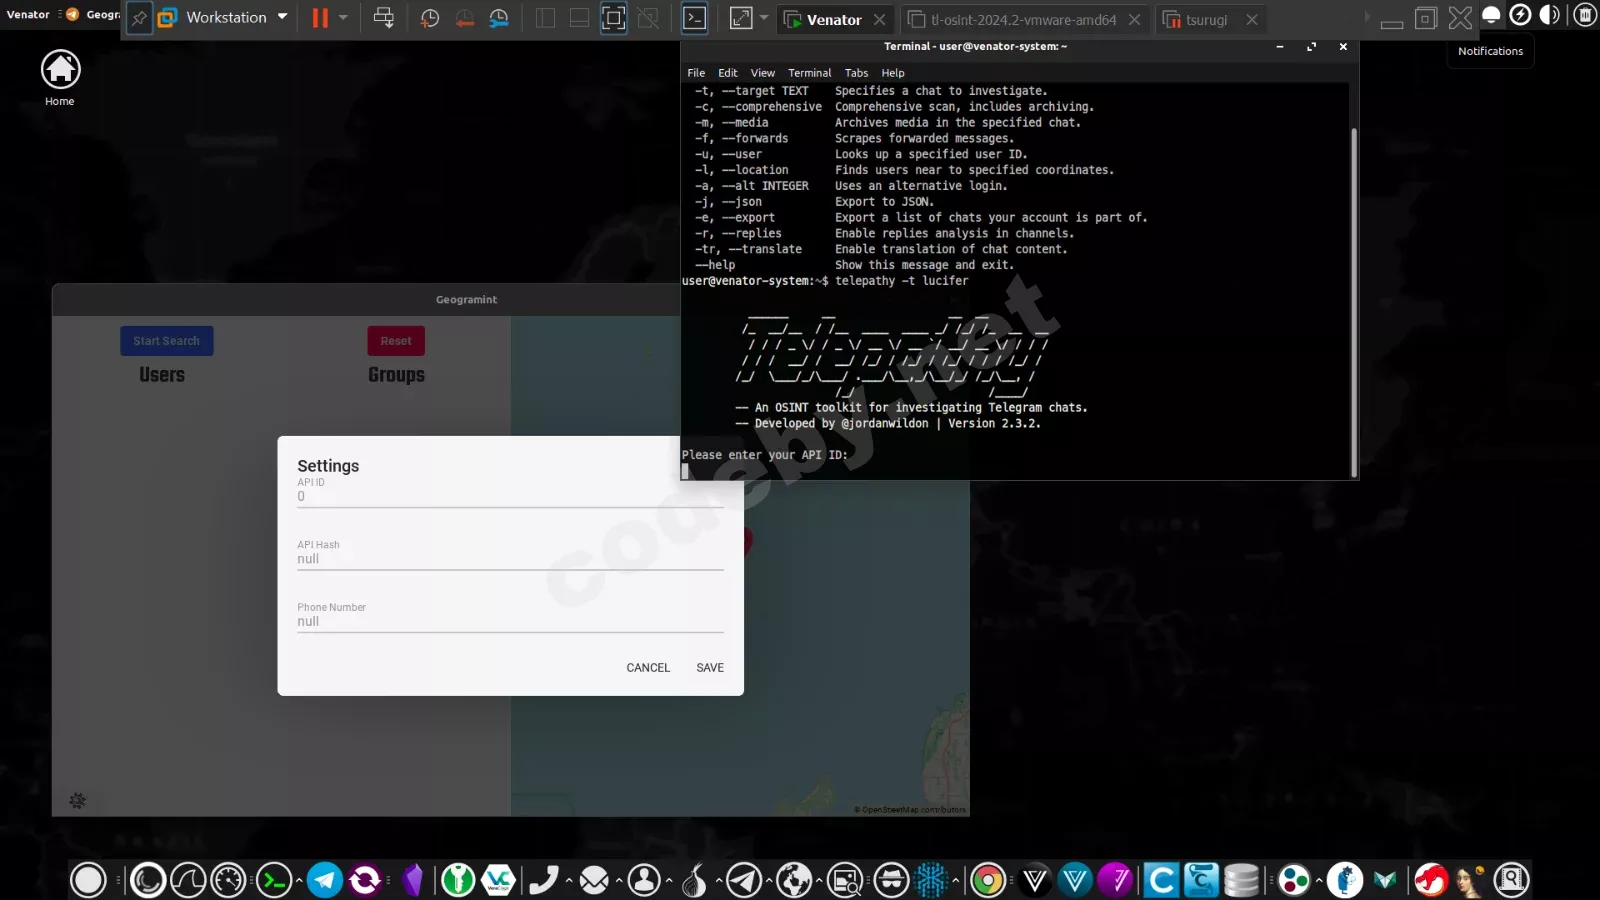Pause the virtual machine with the pause icon

[x=318, y=17]
